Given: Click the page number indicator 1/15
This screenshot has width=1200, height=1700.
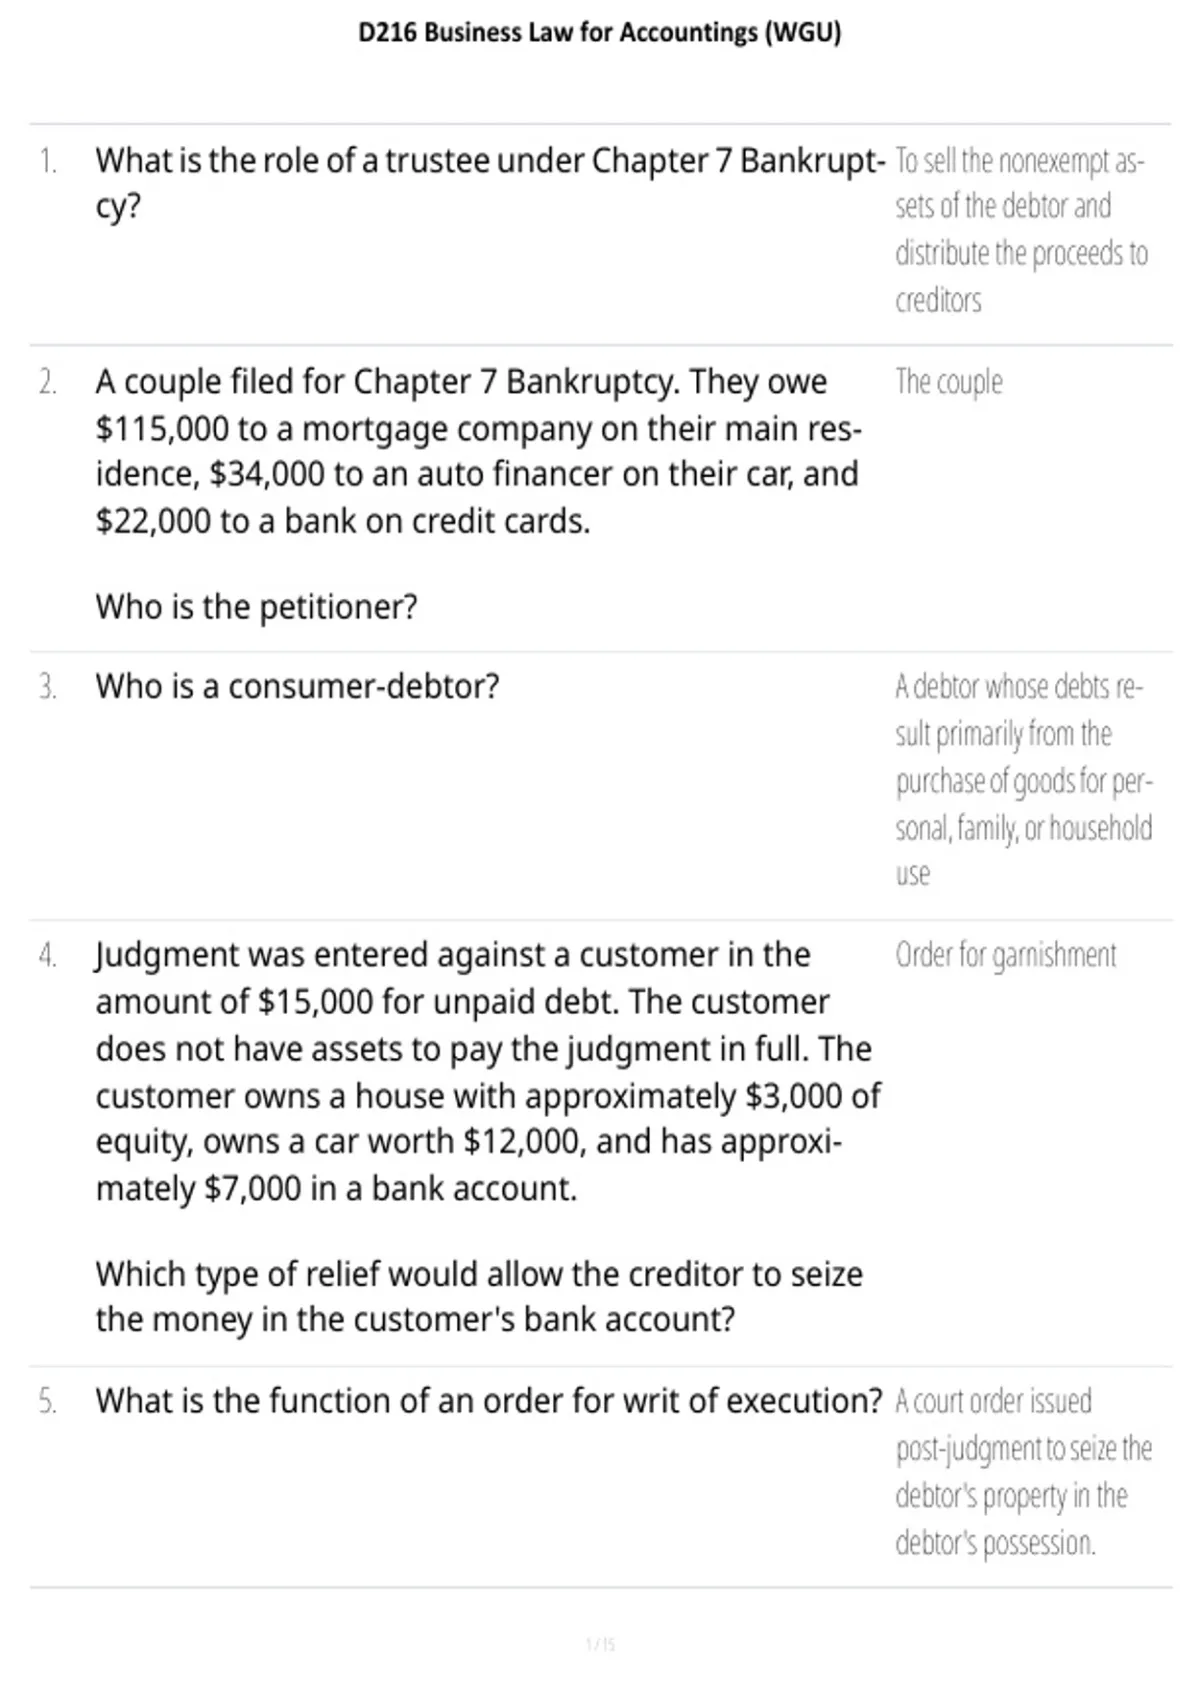Looking at the screenshot, I should [600, 1644].
